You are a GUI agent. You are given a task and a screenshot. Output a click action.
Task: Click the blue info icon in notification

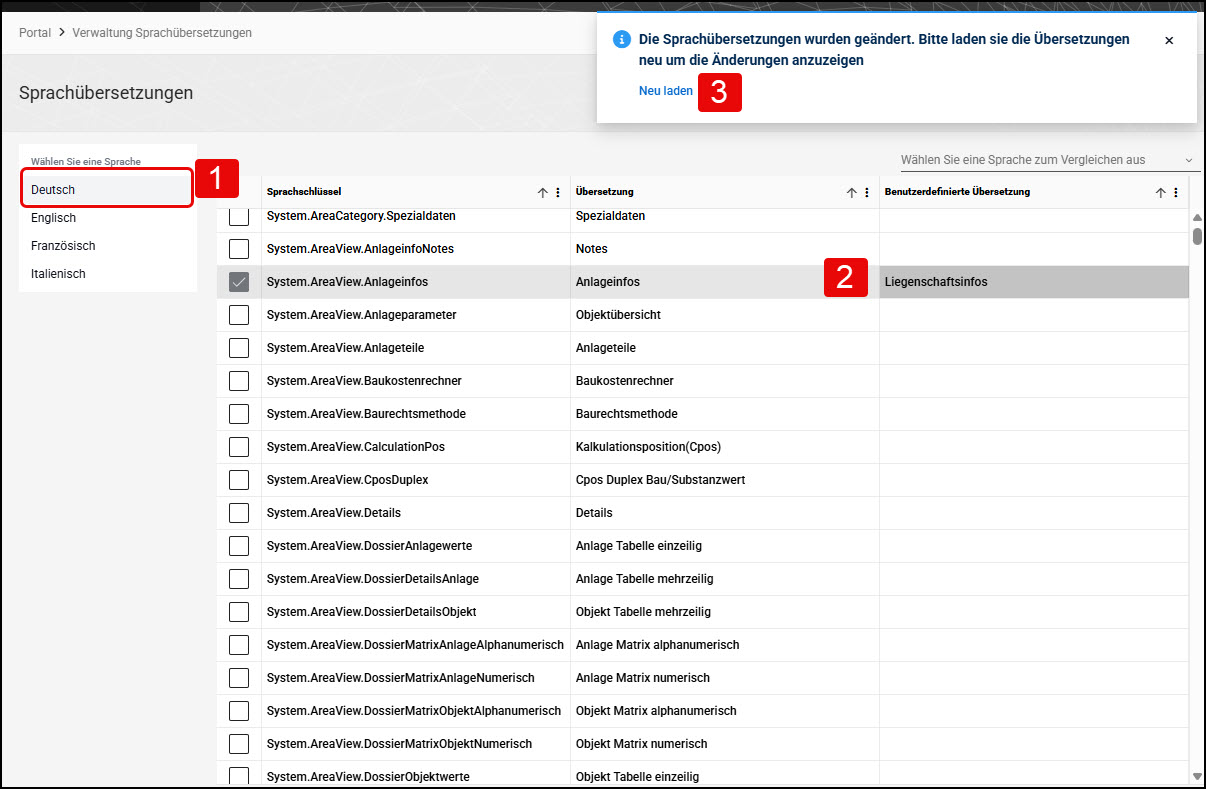(x=621, y=40)
